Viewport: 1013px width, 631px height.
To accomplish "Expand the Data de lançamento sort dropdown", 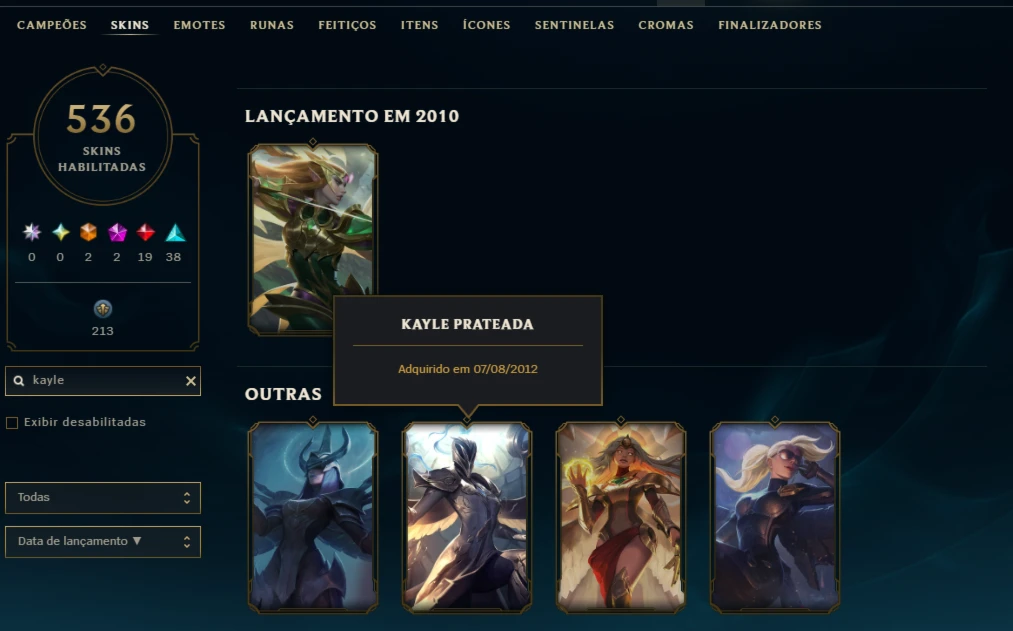I will point(103,541).
